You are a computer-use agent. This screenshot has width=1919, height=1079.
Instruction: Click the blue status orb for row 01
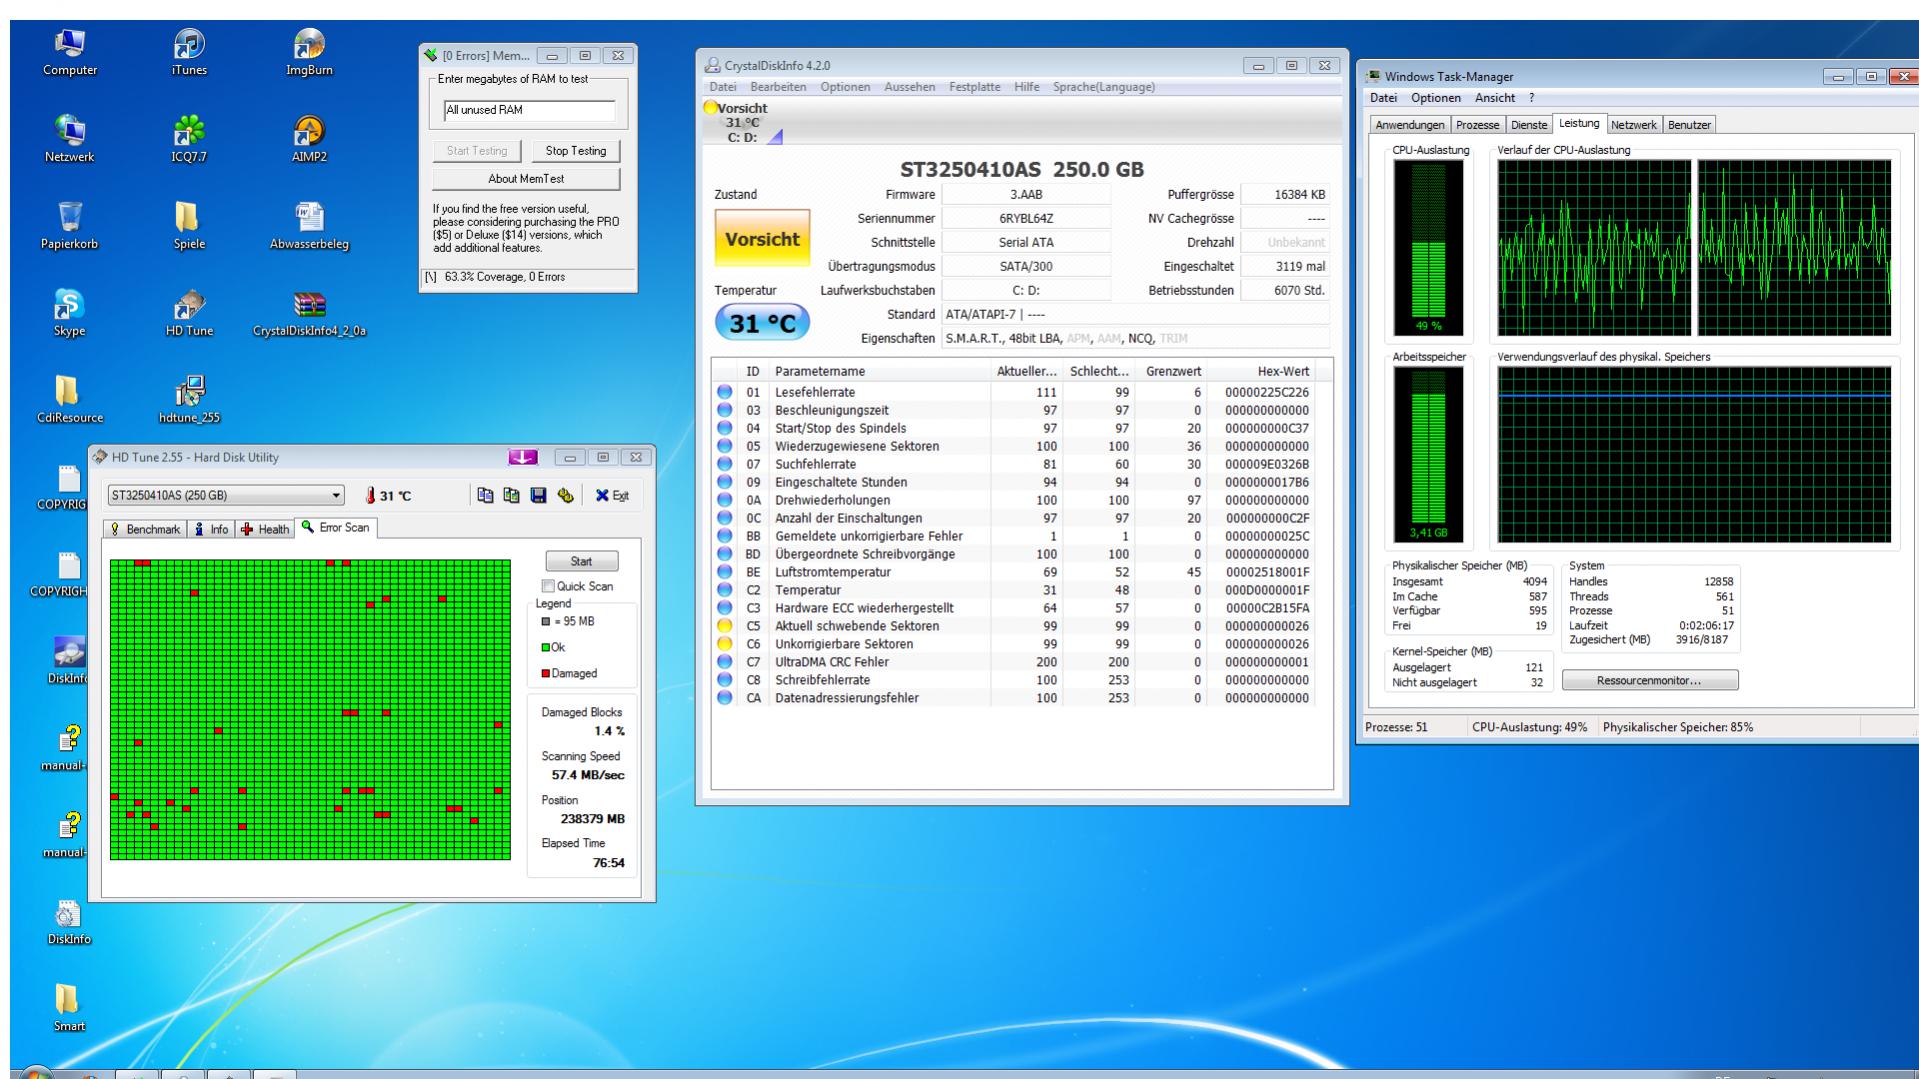pyautogui.click(x=725, y=392)
